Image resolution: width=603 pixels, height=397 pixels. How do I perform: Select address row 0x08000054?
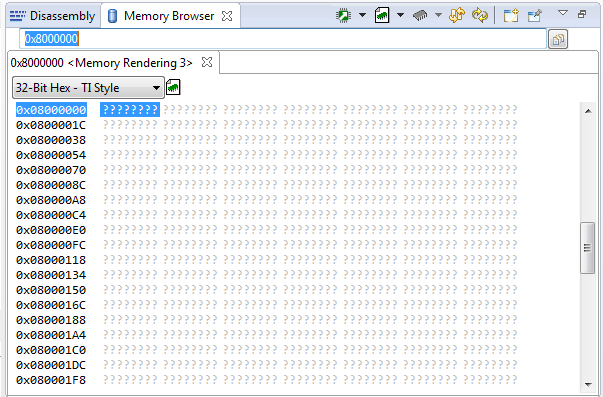click(x=51, y=155)
